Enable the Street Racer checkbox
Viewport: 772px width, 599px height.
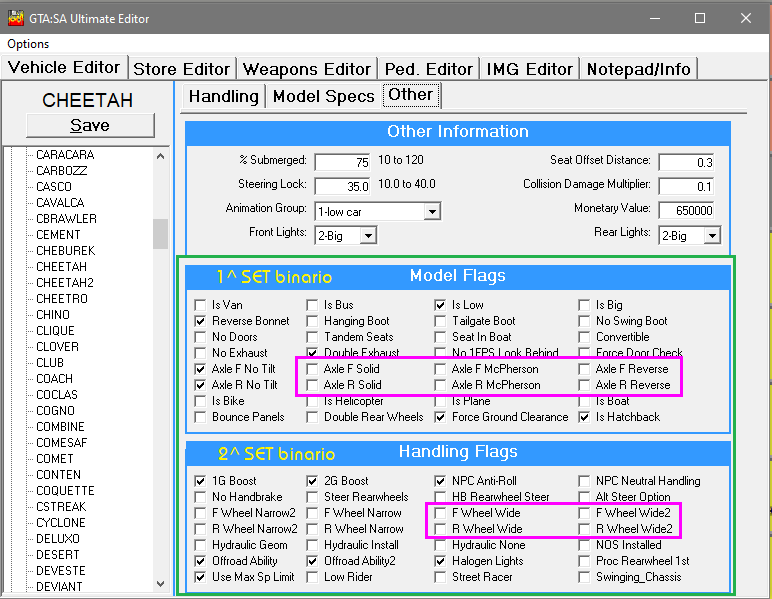click(440, 577)
